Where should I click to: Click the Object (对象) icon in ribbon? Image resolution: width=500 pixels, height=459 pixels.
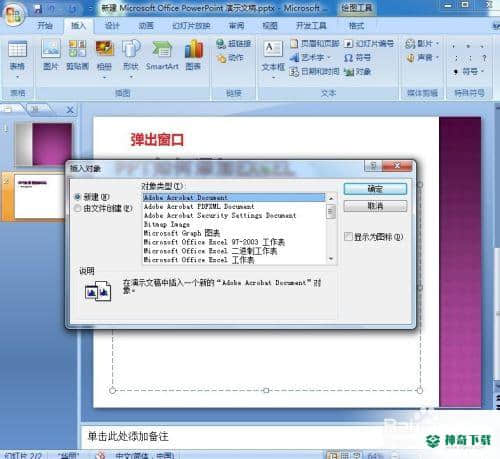tap(349, 72)
